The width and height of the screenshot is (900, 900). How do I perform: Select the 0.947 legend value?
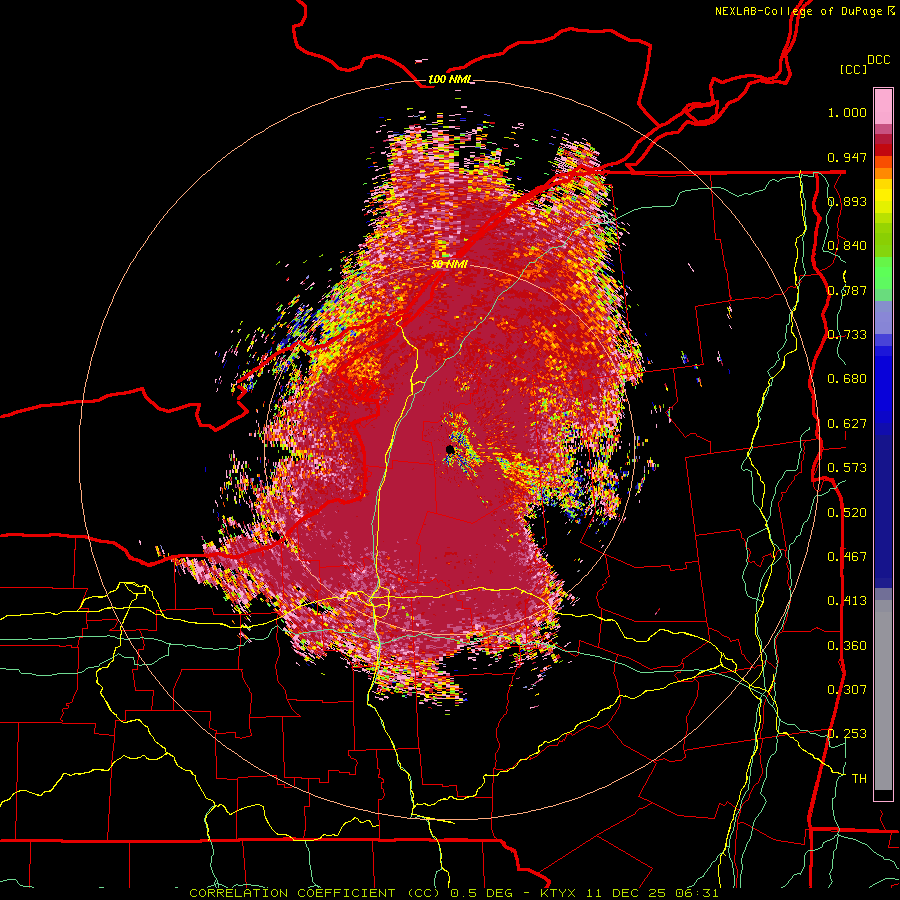(x=847, y=157)
